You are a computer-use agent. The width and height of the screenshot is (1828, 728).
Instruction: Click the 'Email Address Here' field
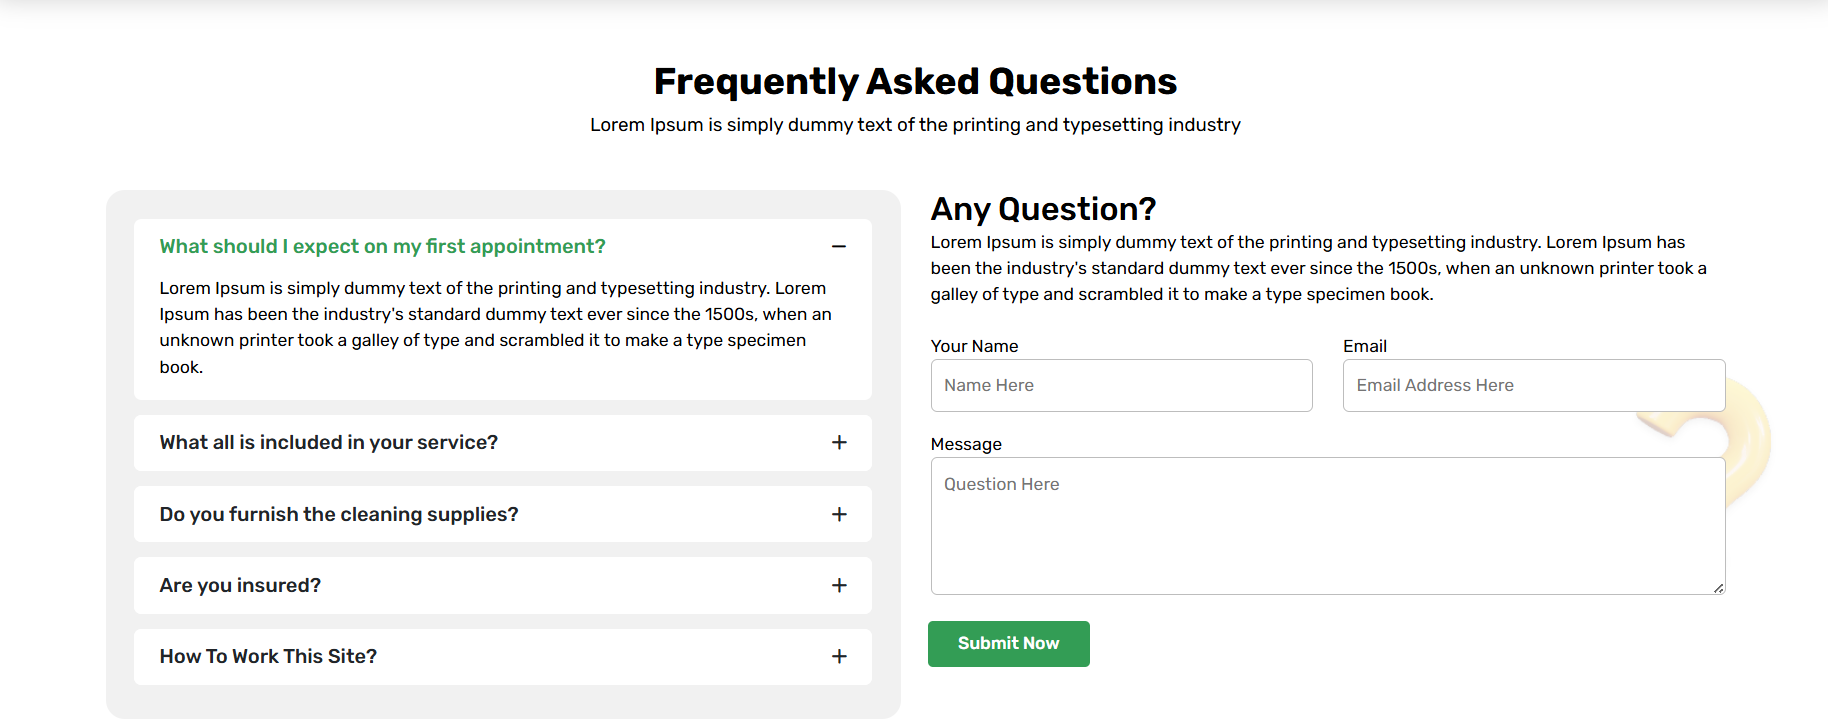[1533, 385]
